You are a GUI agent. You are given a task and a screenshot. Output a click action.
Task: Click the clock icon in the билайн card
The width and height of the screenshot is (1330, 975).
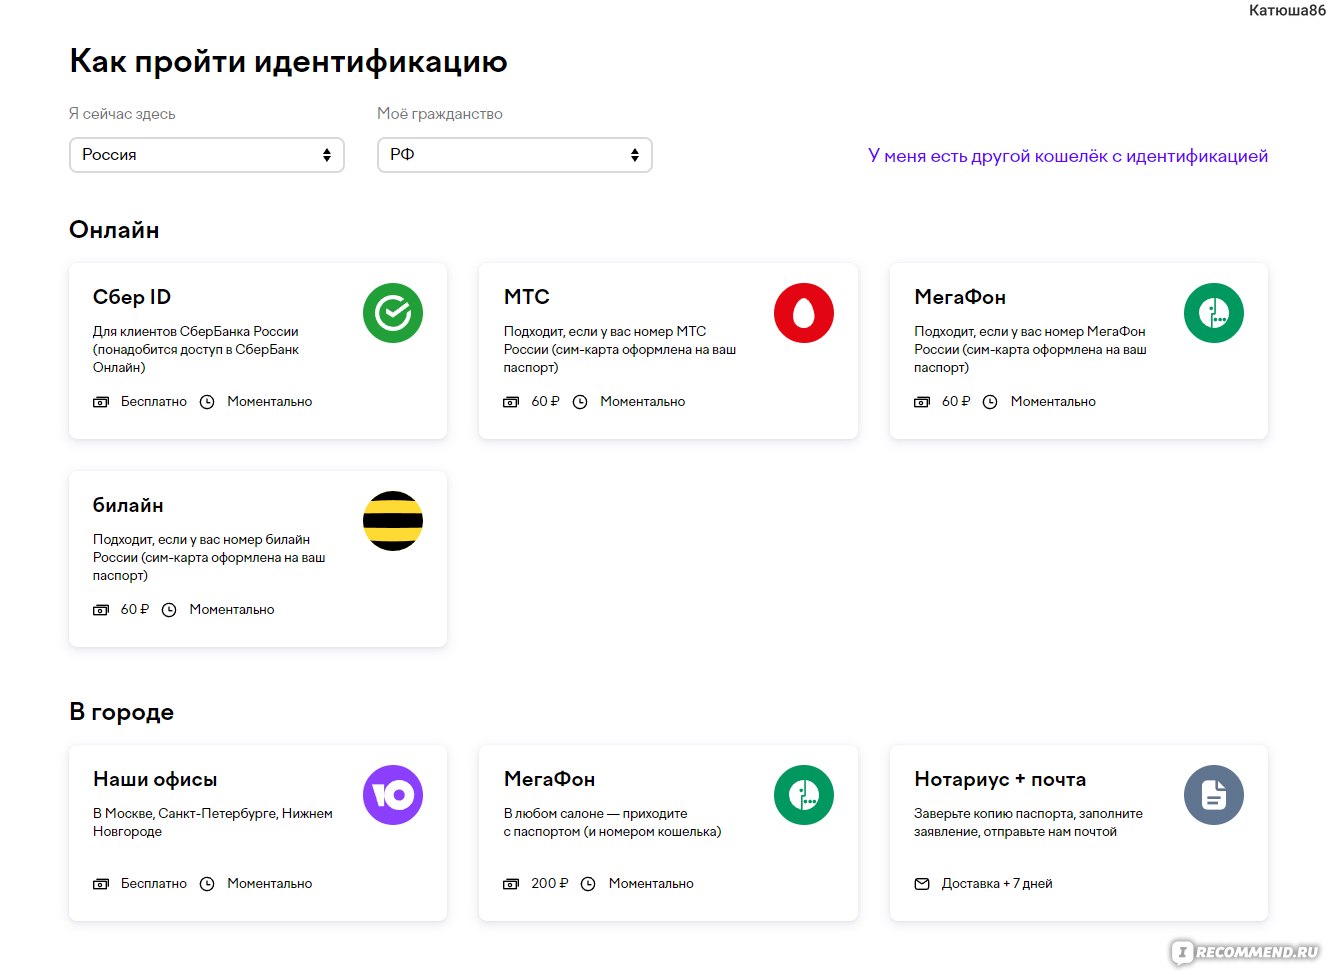point(169,610)
